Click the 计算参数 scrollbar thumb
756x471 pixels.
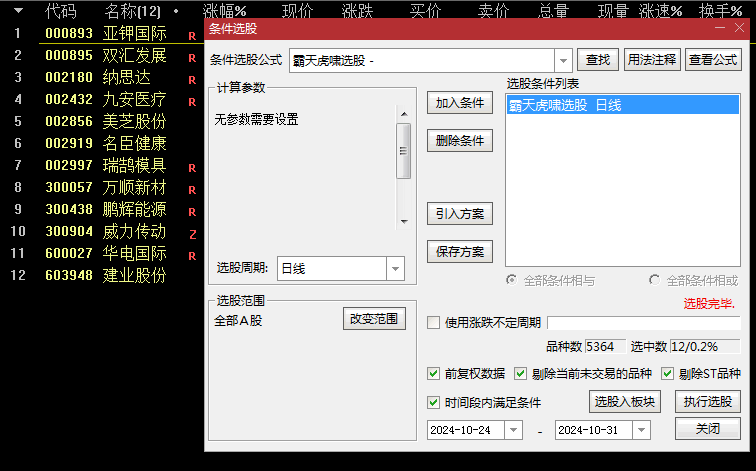point(404,151)
